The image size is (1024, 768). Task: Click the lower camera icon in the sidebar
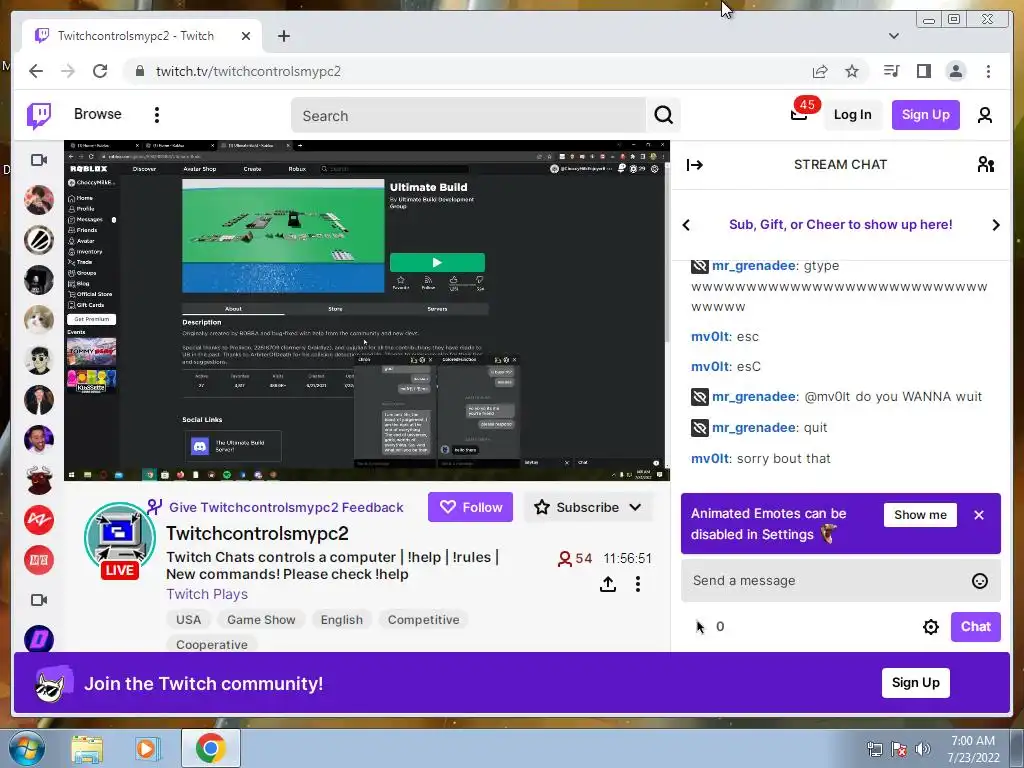(39, 600)
